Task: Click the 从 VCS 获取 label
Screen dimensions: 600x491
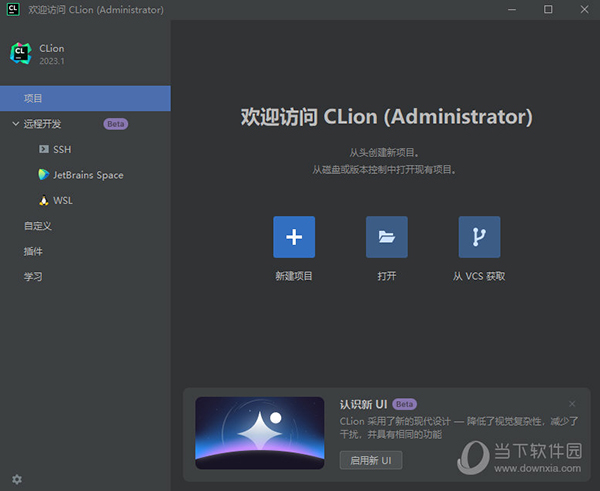Action: coord(479,276)
